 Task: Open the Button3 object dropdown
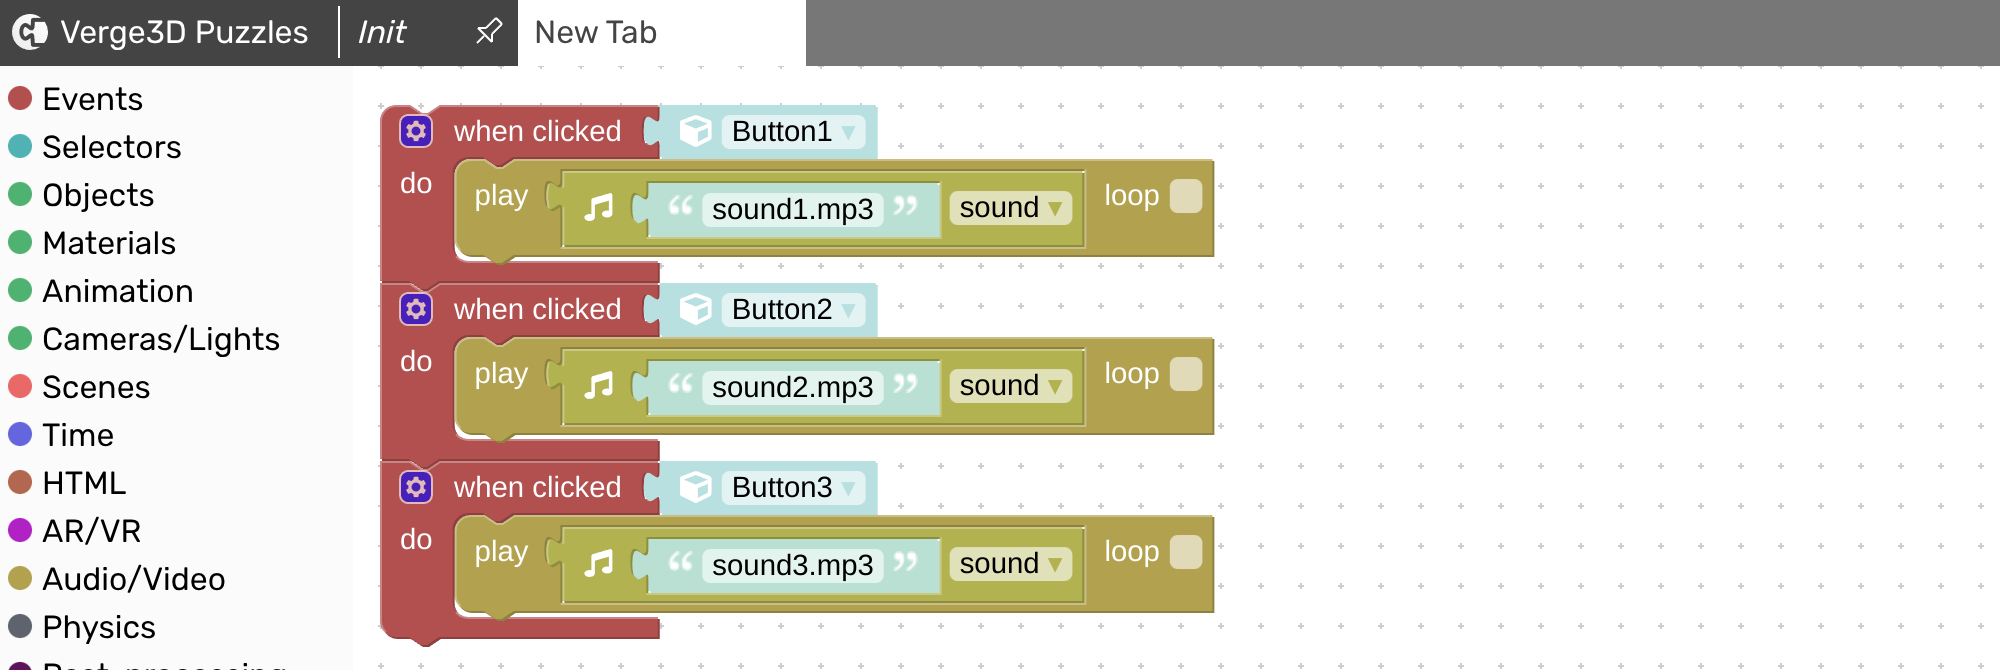click(x=794, y=487)
